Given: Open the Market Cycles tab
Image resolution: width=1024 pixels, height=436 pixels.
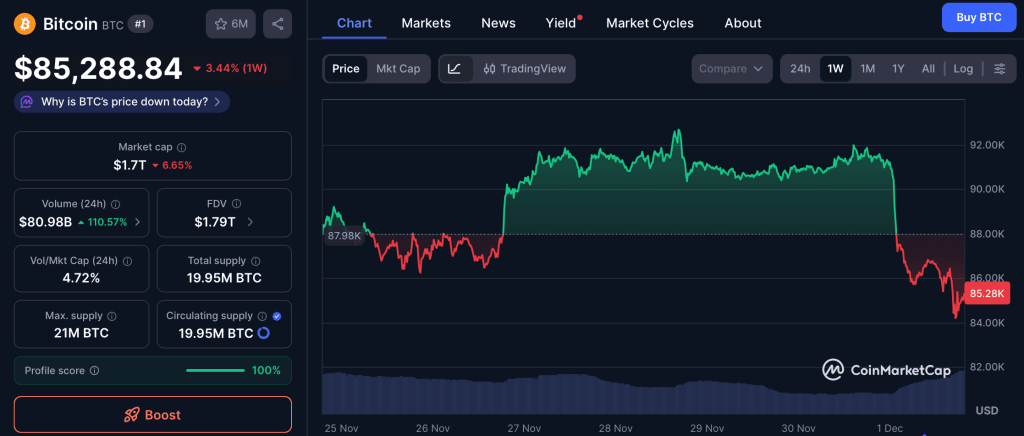Looking at the screenshot, I should tap(649, 22).
